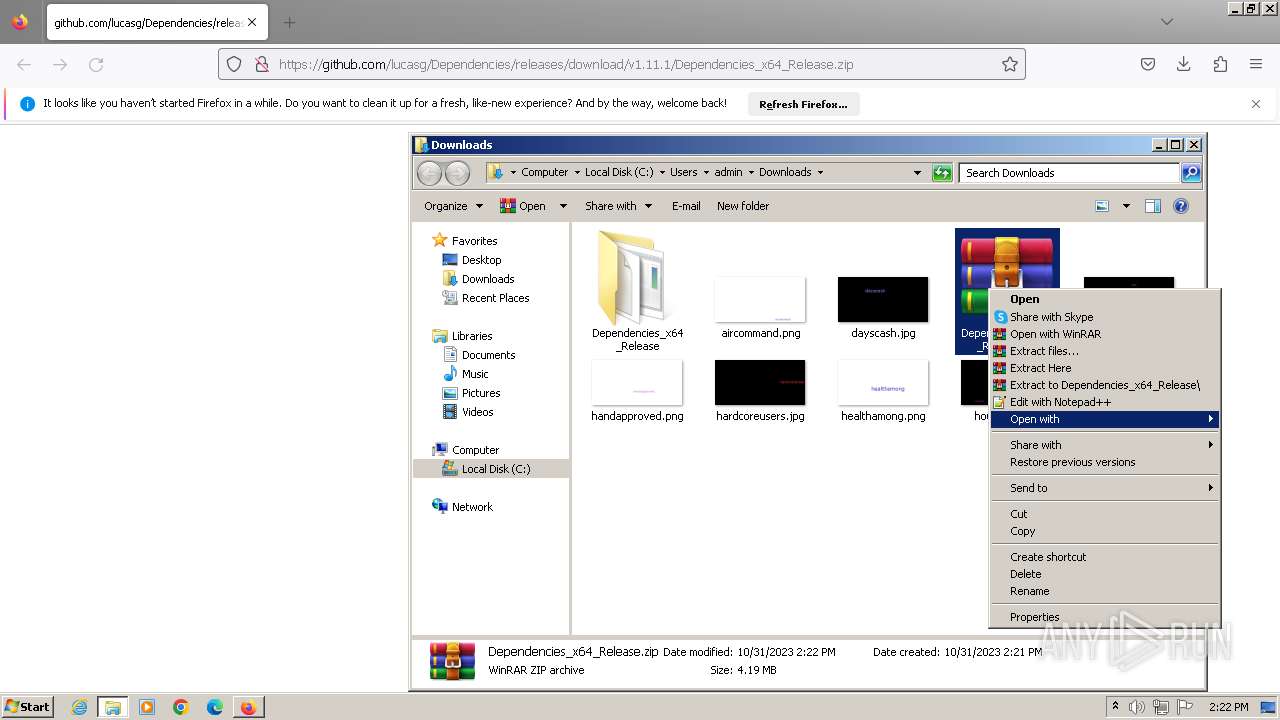Toggle the preview pane icon
The image size is (1280, 720).
pos(1153,206)
